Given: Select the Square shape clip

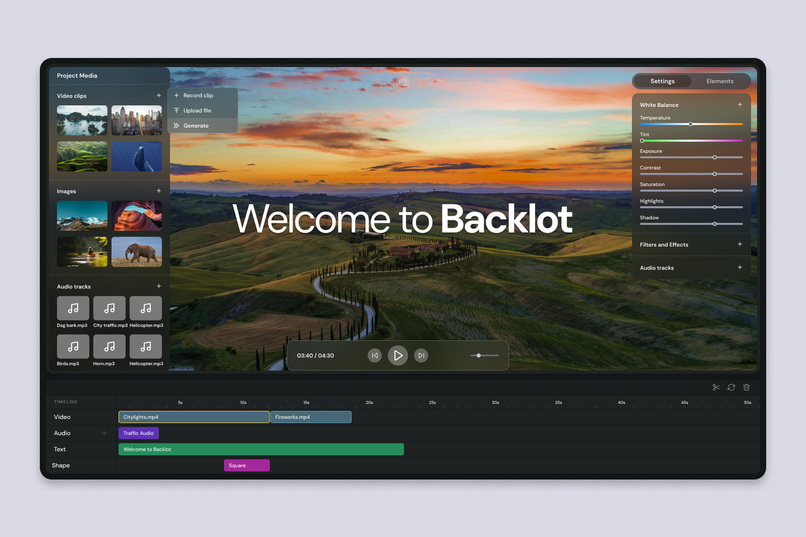Looking at the screenshot, I should (247, 466).
